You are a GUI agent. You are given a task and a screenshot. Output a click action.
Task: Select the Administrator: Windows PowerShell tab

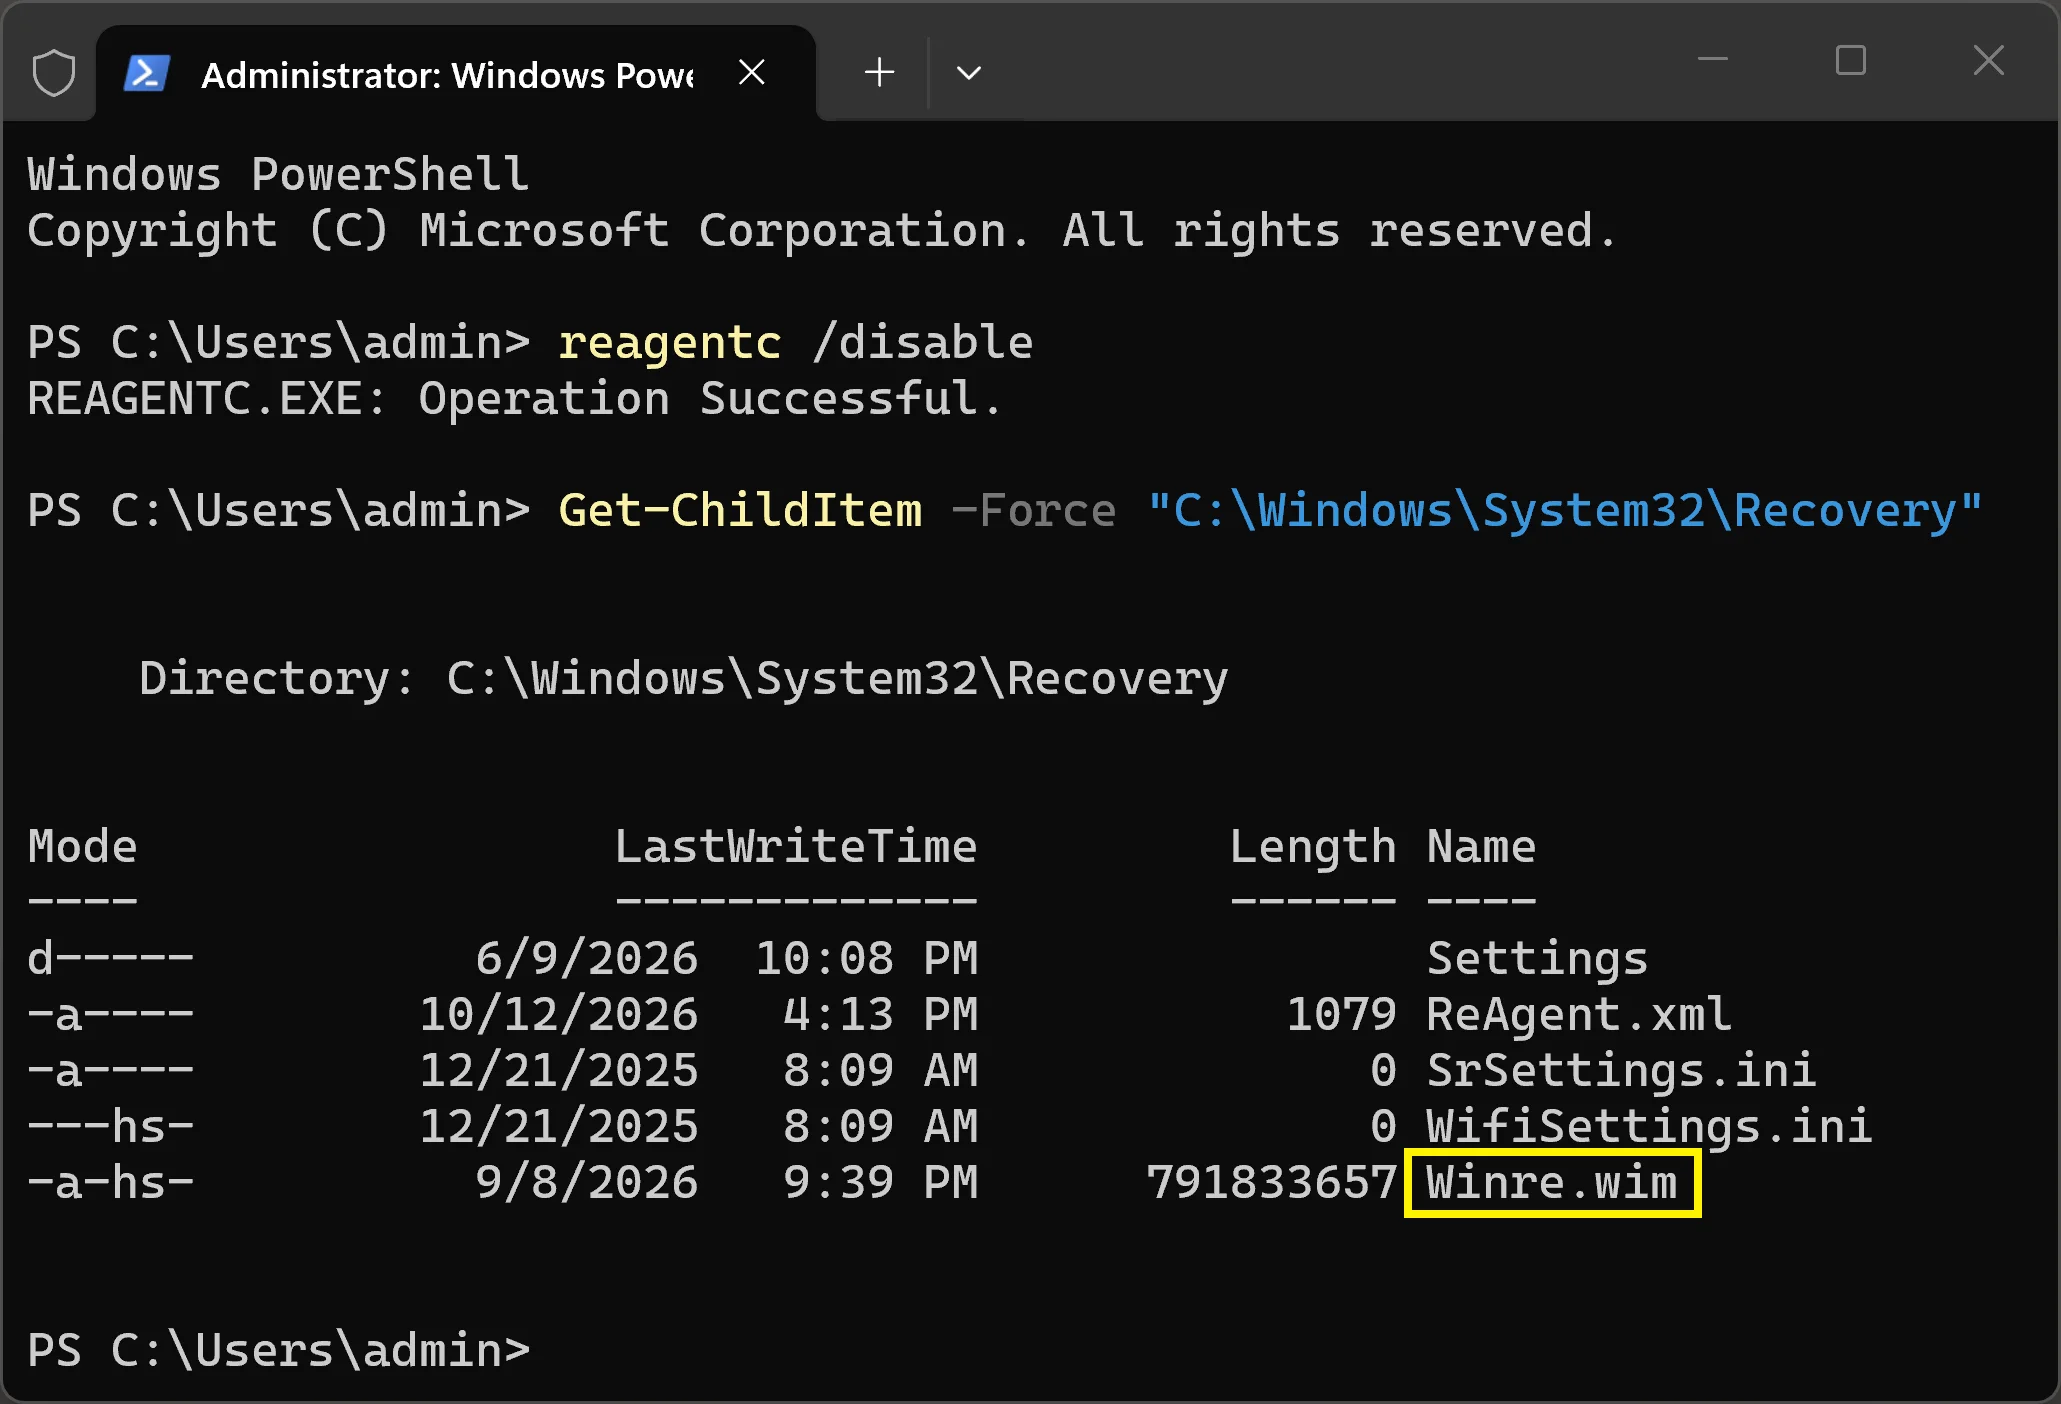pyautogui.click(x=456, y=74)
